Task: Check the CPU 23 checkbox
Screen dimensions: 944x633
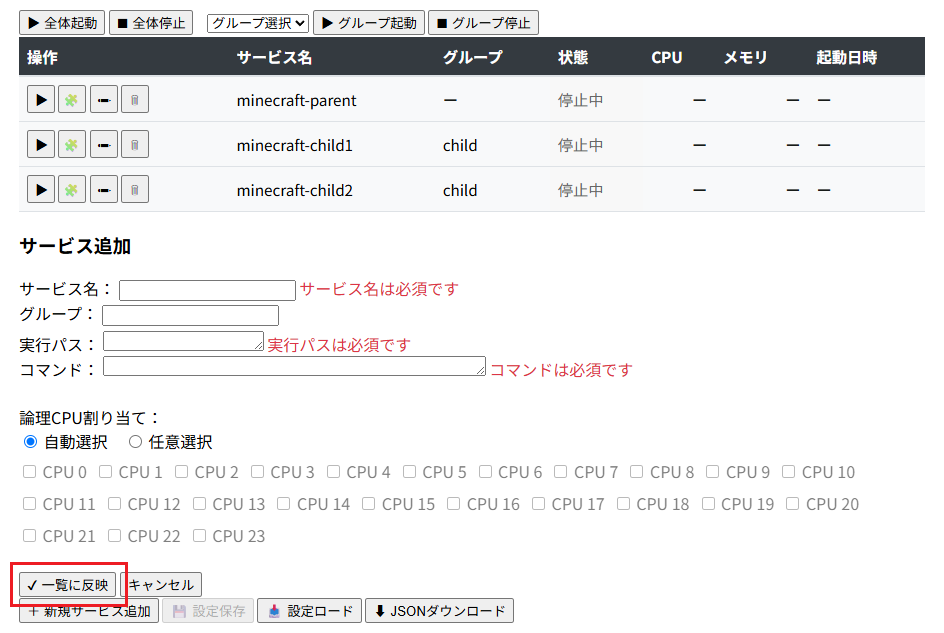Action: click(200, 536)
